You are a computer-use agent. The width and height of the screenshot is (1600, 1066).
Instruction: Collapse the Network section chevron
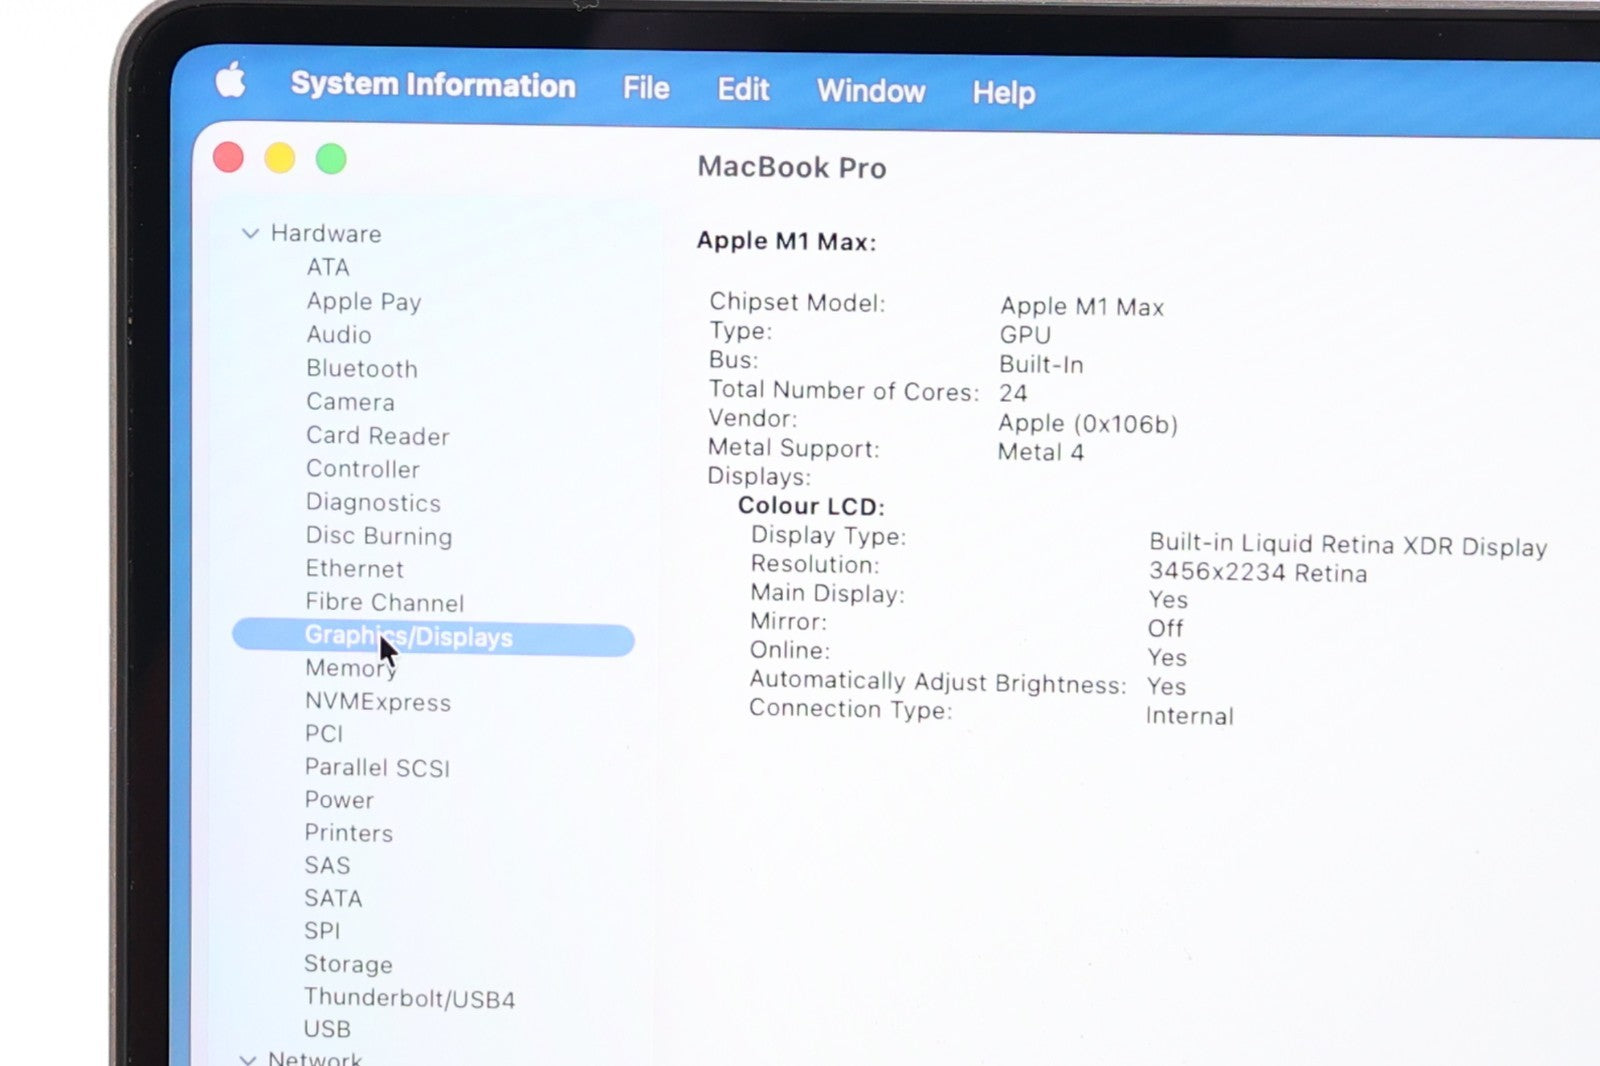pos(248,1058)
